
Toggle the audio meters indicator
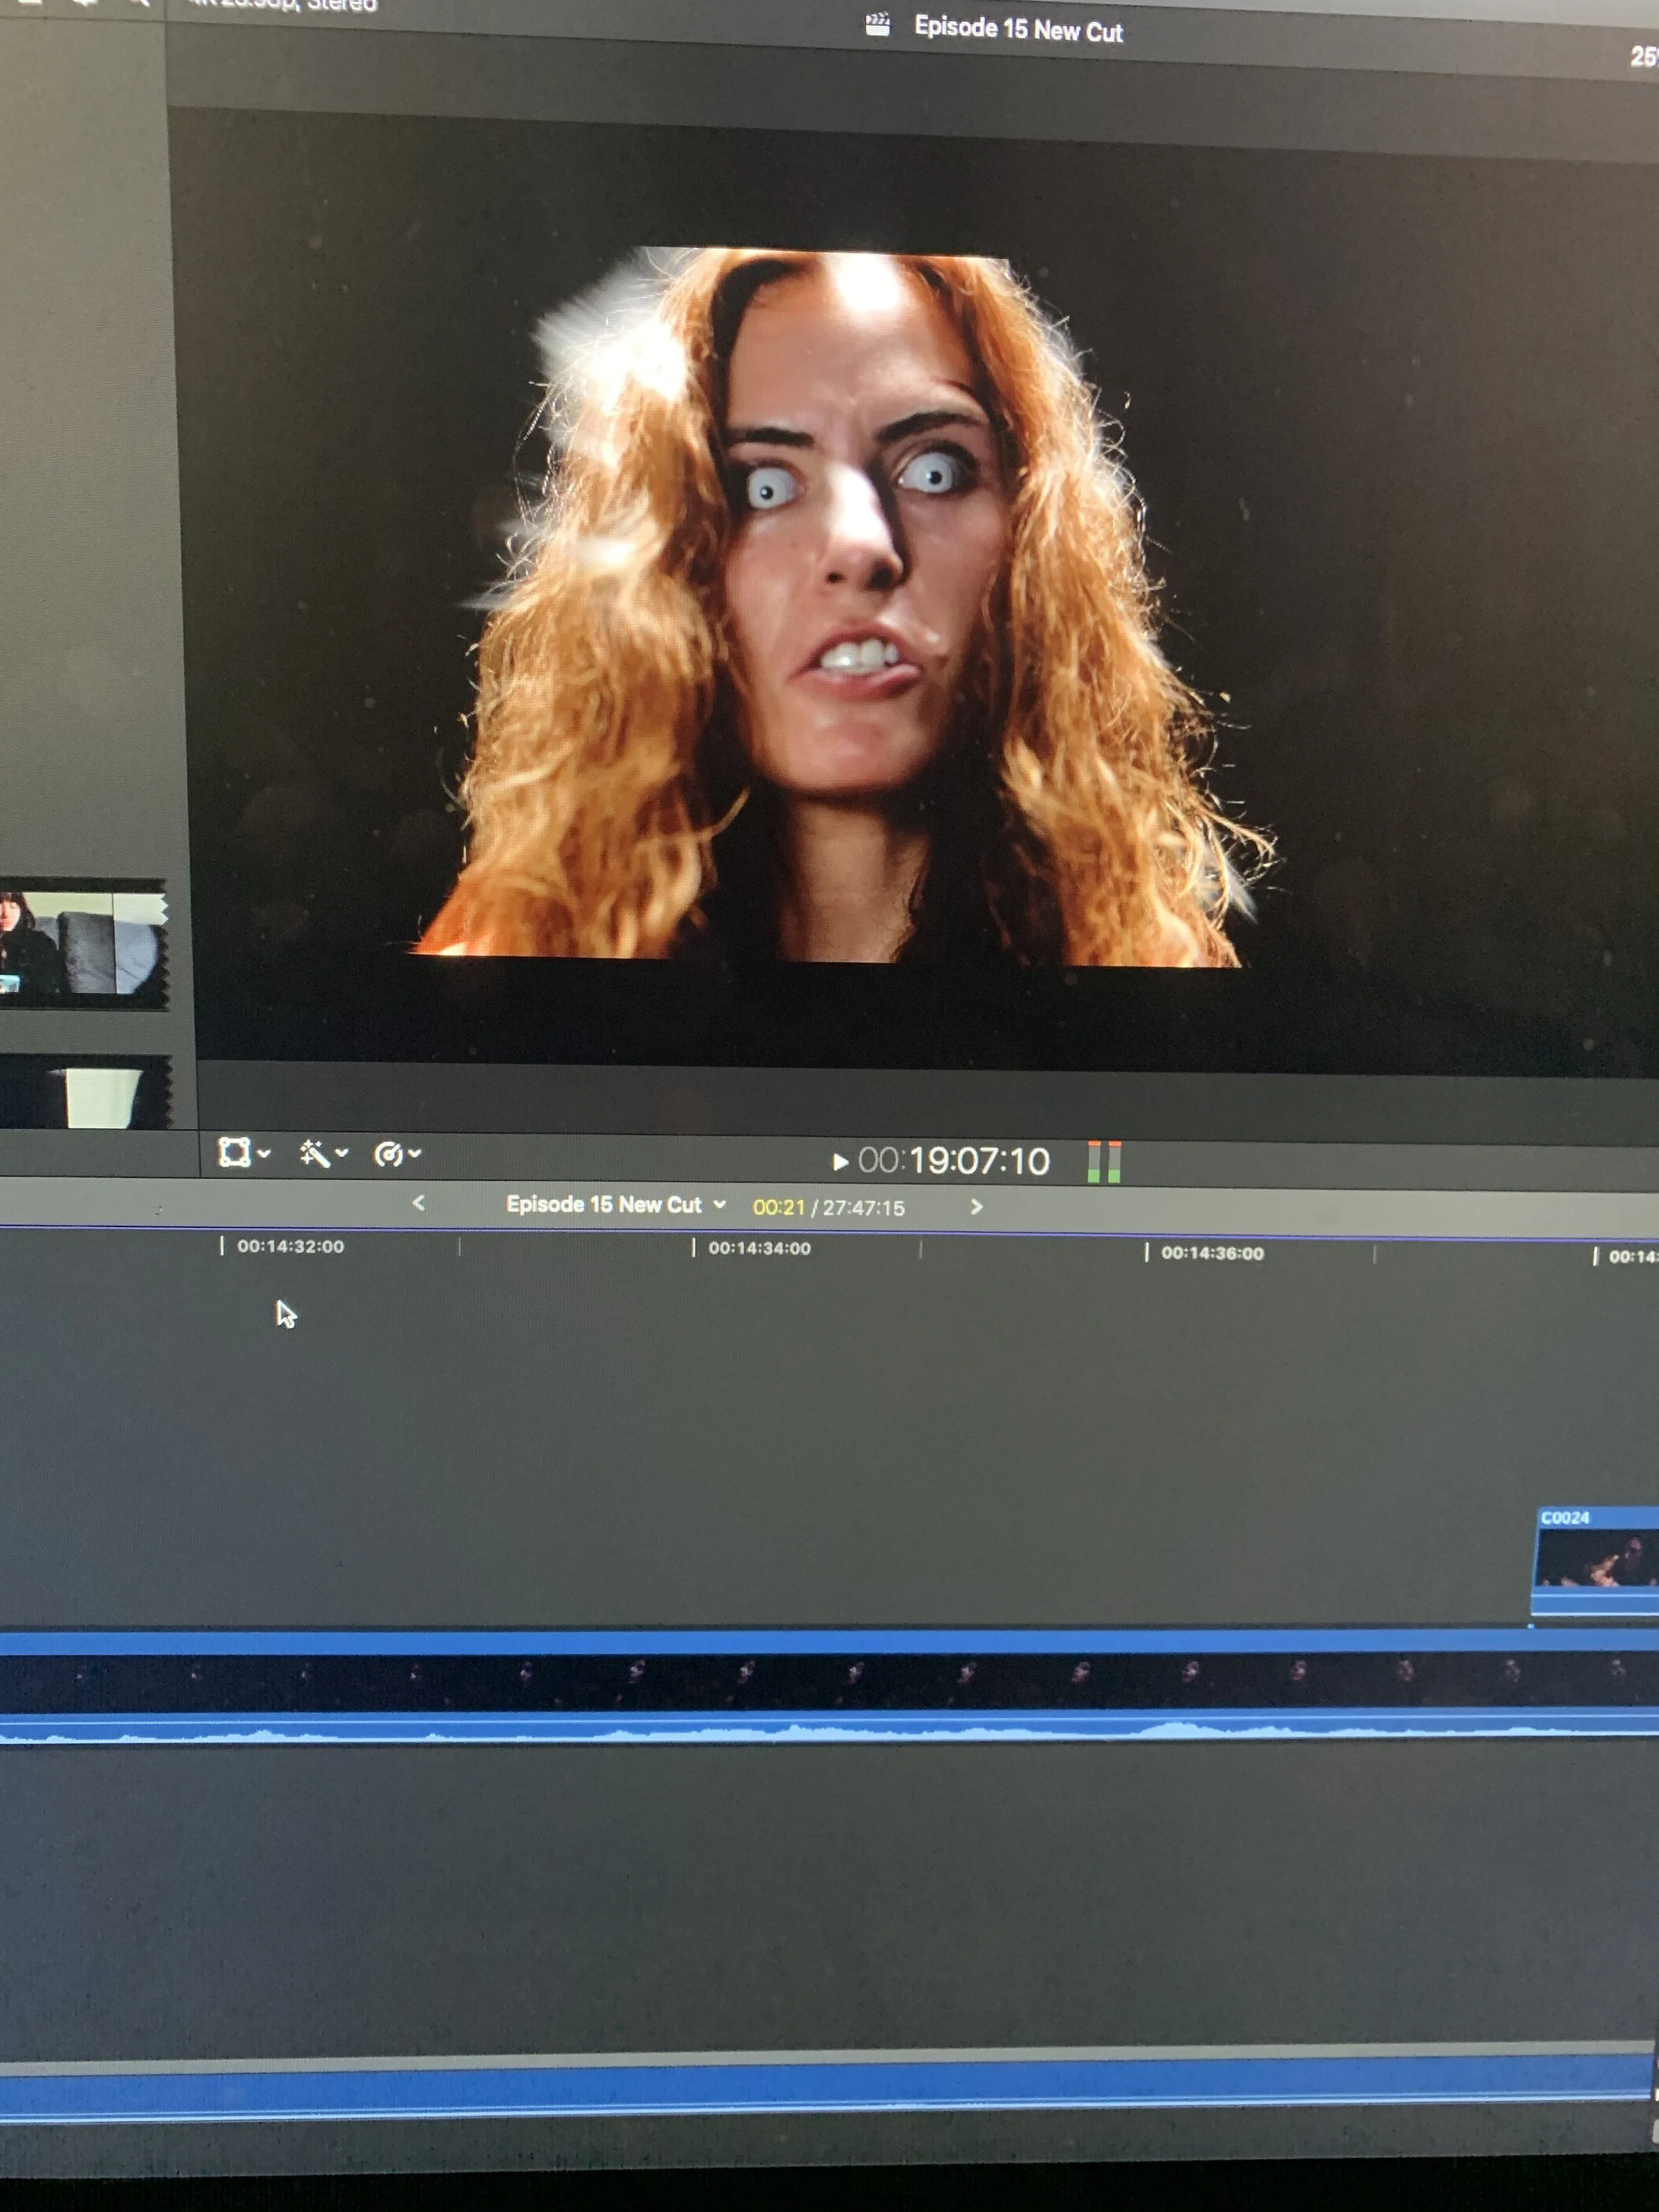coord(1104,1162)
